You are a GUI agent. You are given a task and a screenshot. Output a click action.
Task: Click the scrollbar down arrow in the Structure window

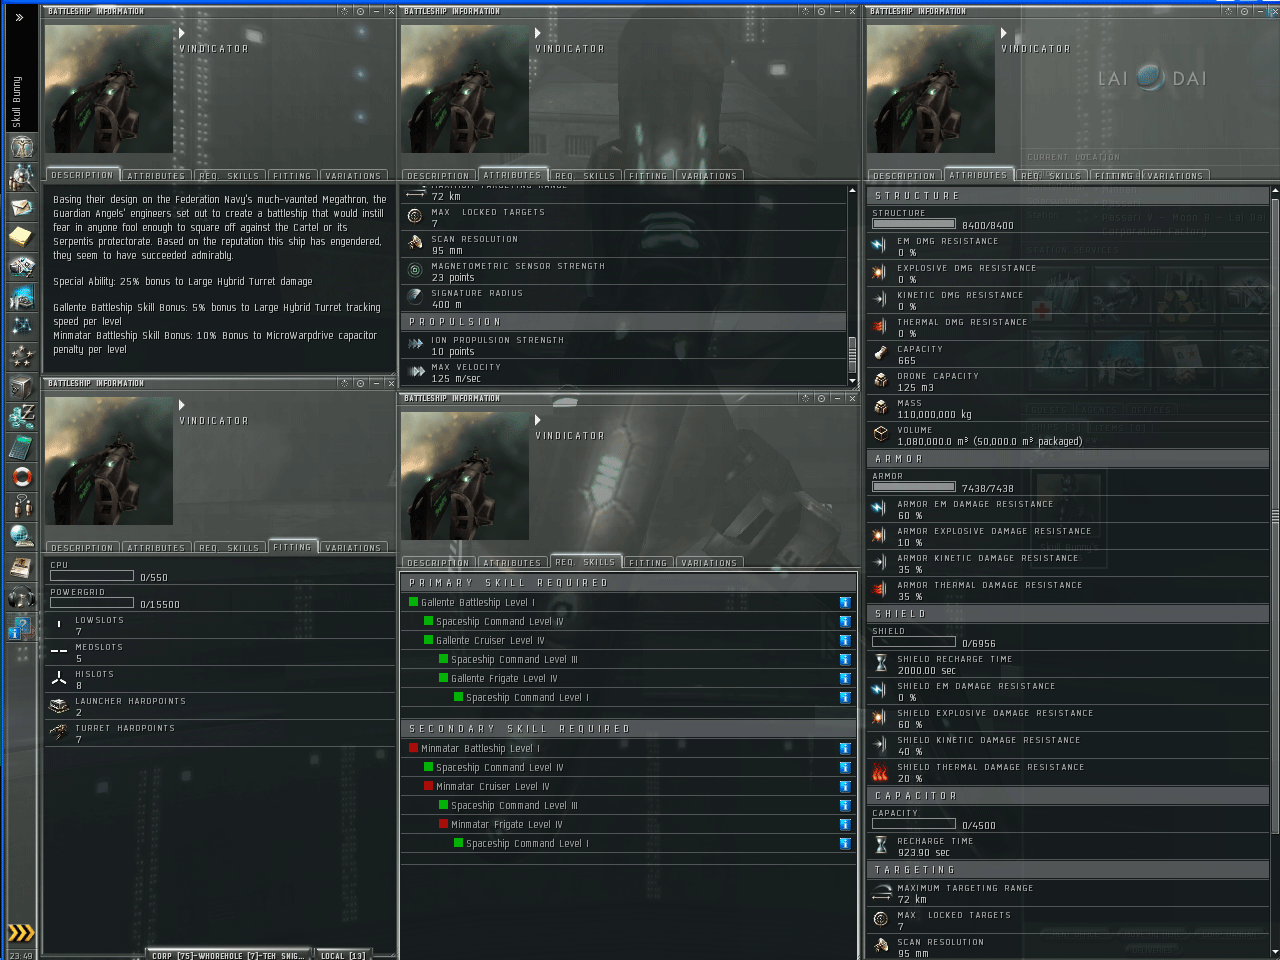coord(1274,951)
